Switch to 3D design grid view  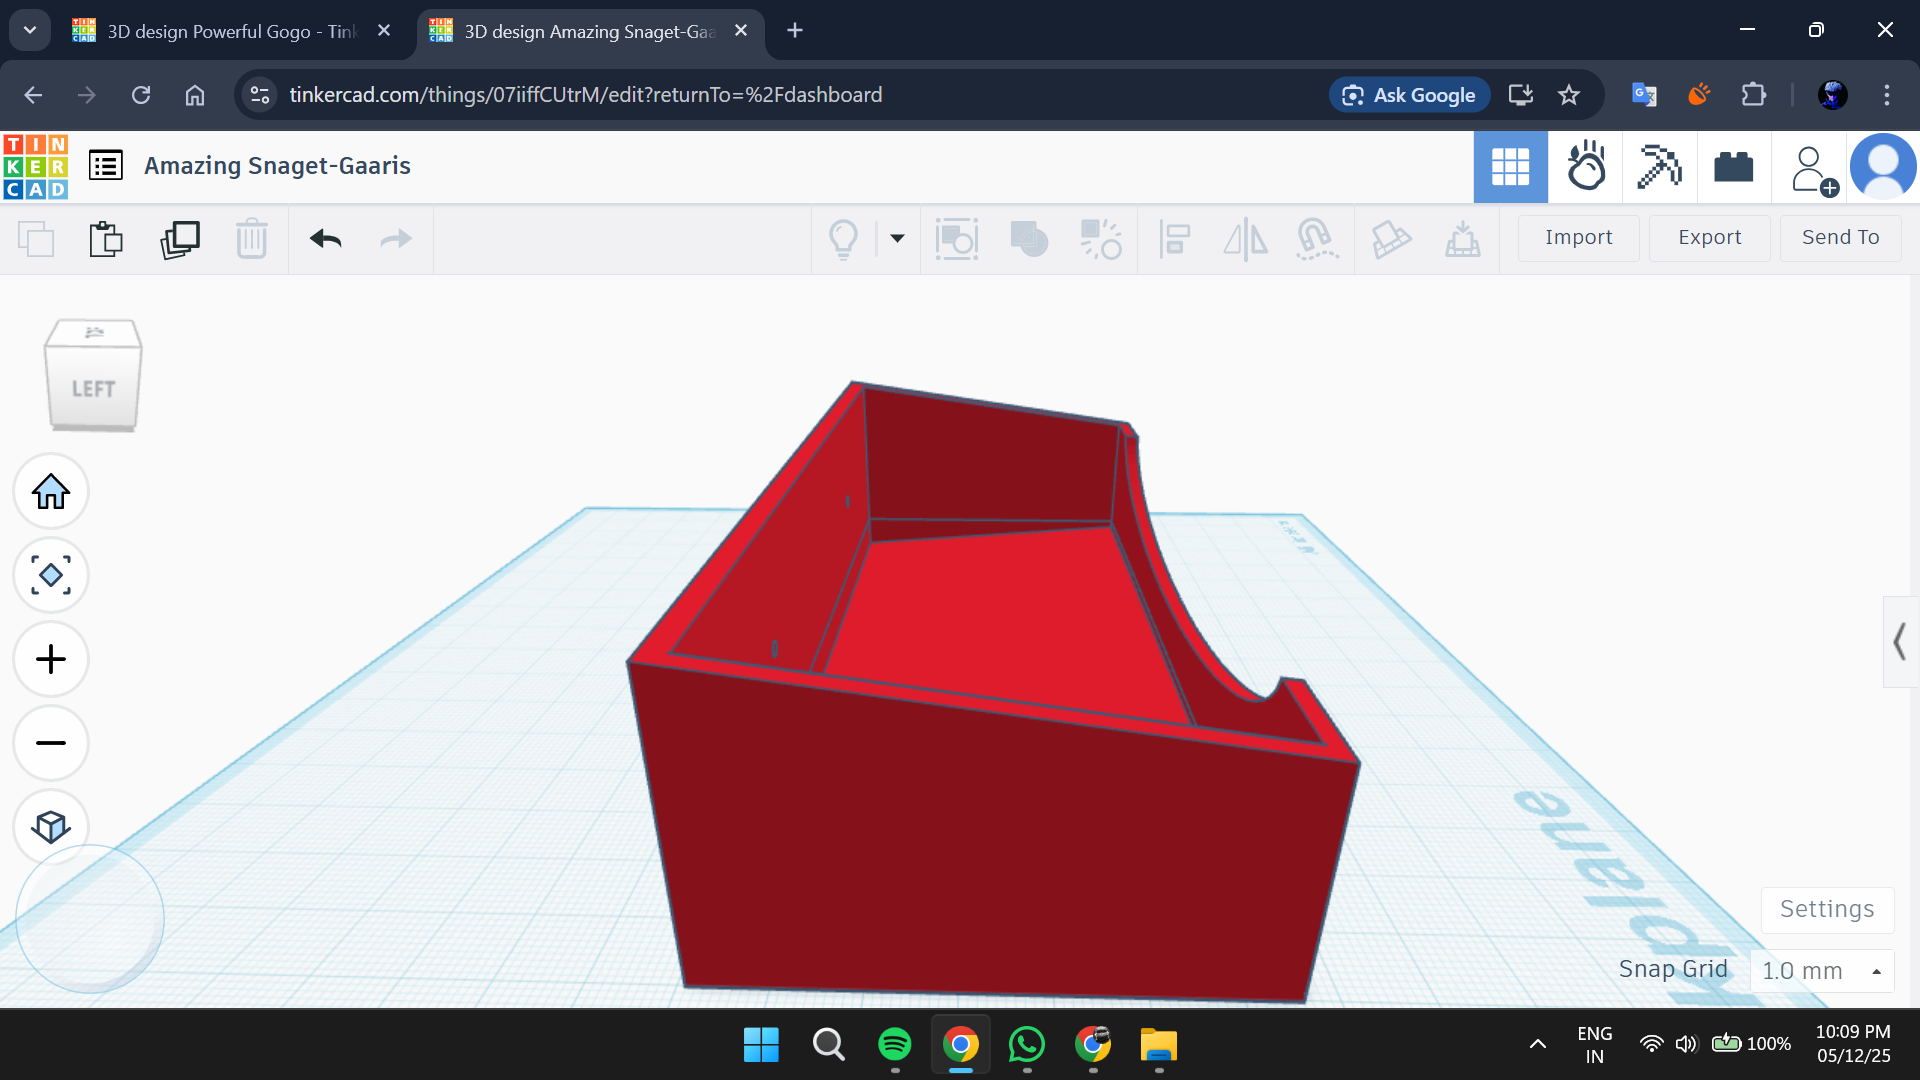(x=1510, y=167)
